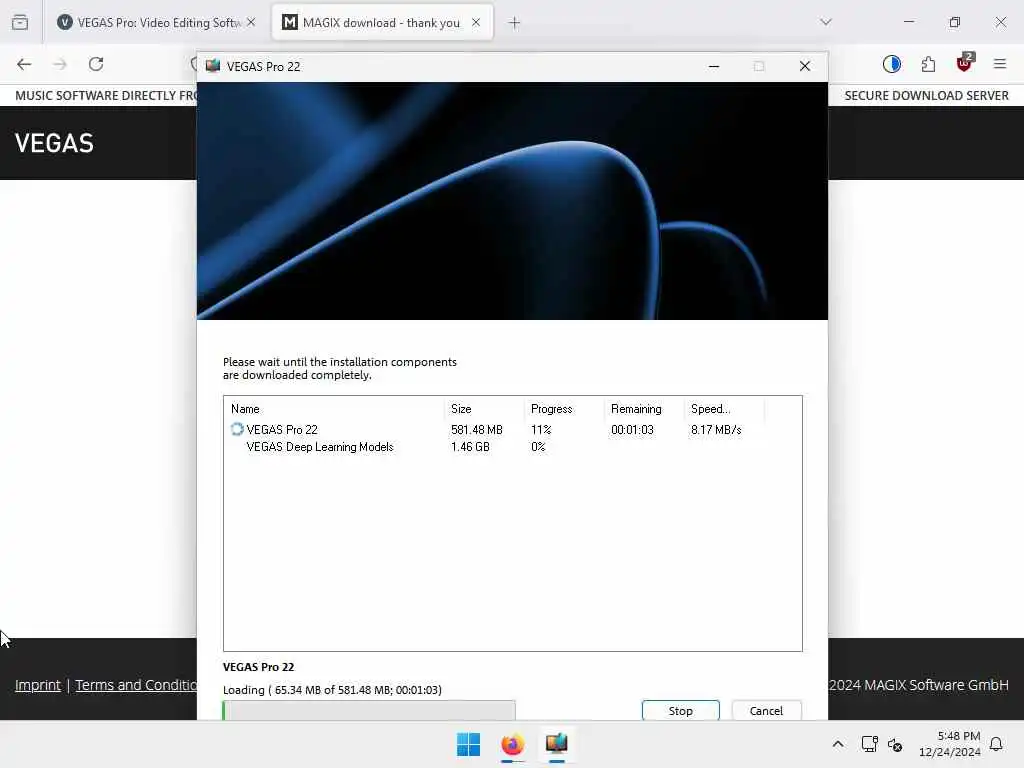This screenshot has width=1024, height=768.
Task: Restore down the Firefox browser window
Action: point(955,22)
